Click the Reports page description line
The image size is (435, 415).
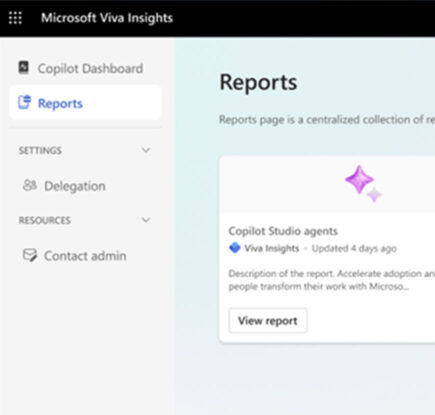point(327,119)
